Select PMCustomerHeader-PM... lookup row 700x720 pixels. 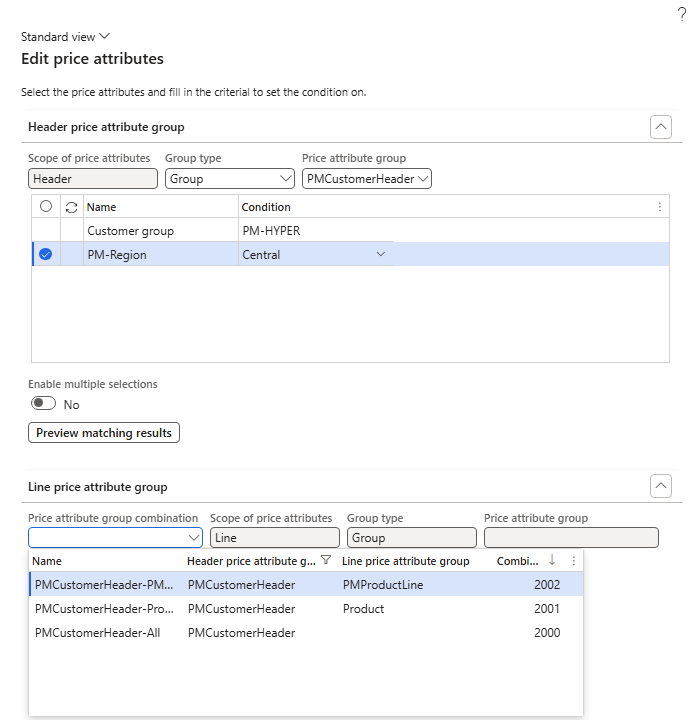306,585
